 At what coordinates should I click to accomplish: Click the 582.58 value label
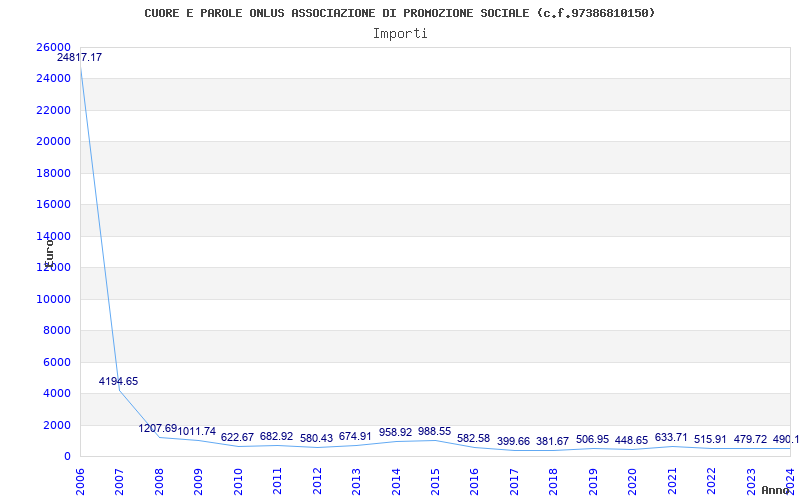point(473,438)
